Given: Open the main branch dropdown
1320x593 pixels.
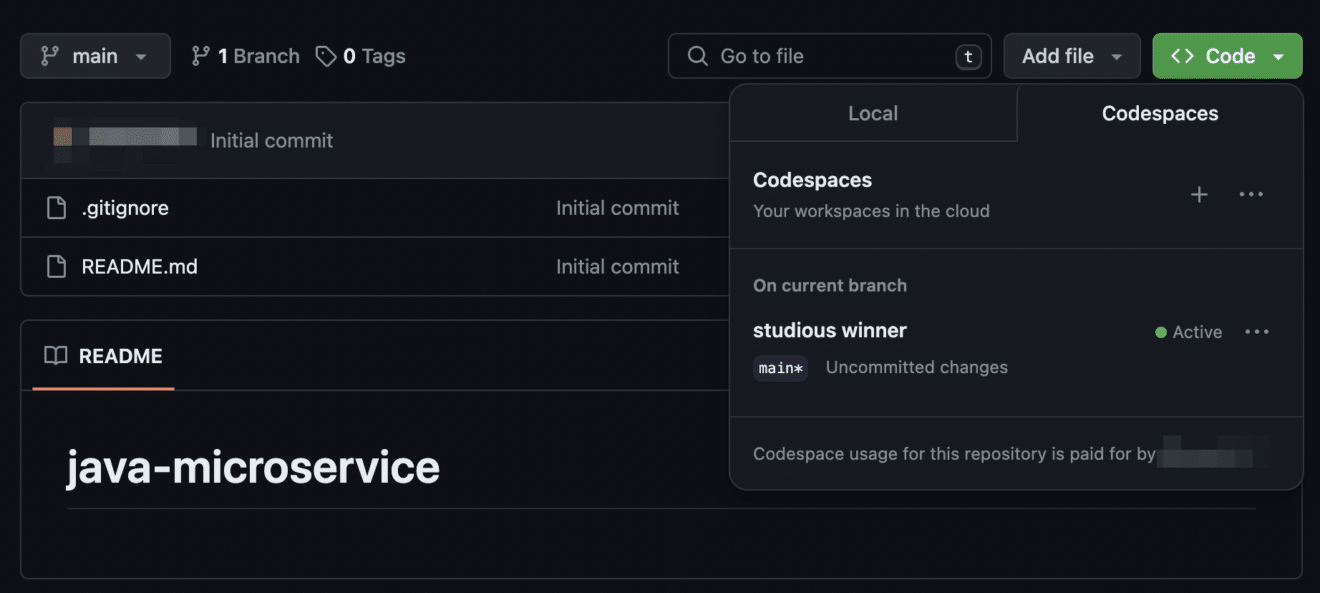Looking at the screenshot, I should tap(95, 56).
